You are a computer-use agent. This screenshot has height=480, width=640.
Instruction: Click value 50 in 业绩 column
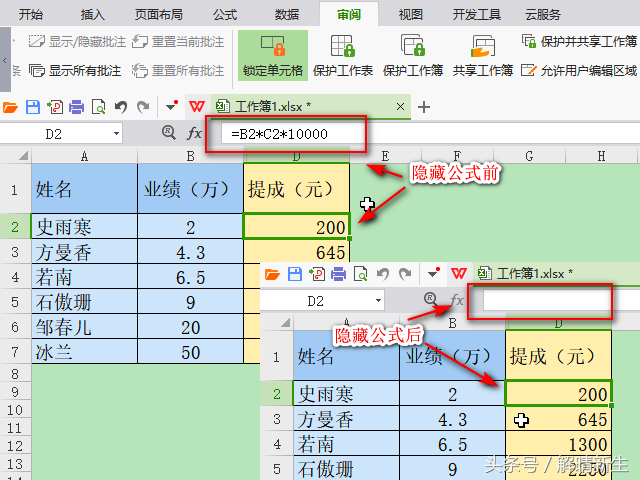tap(191, 352)
